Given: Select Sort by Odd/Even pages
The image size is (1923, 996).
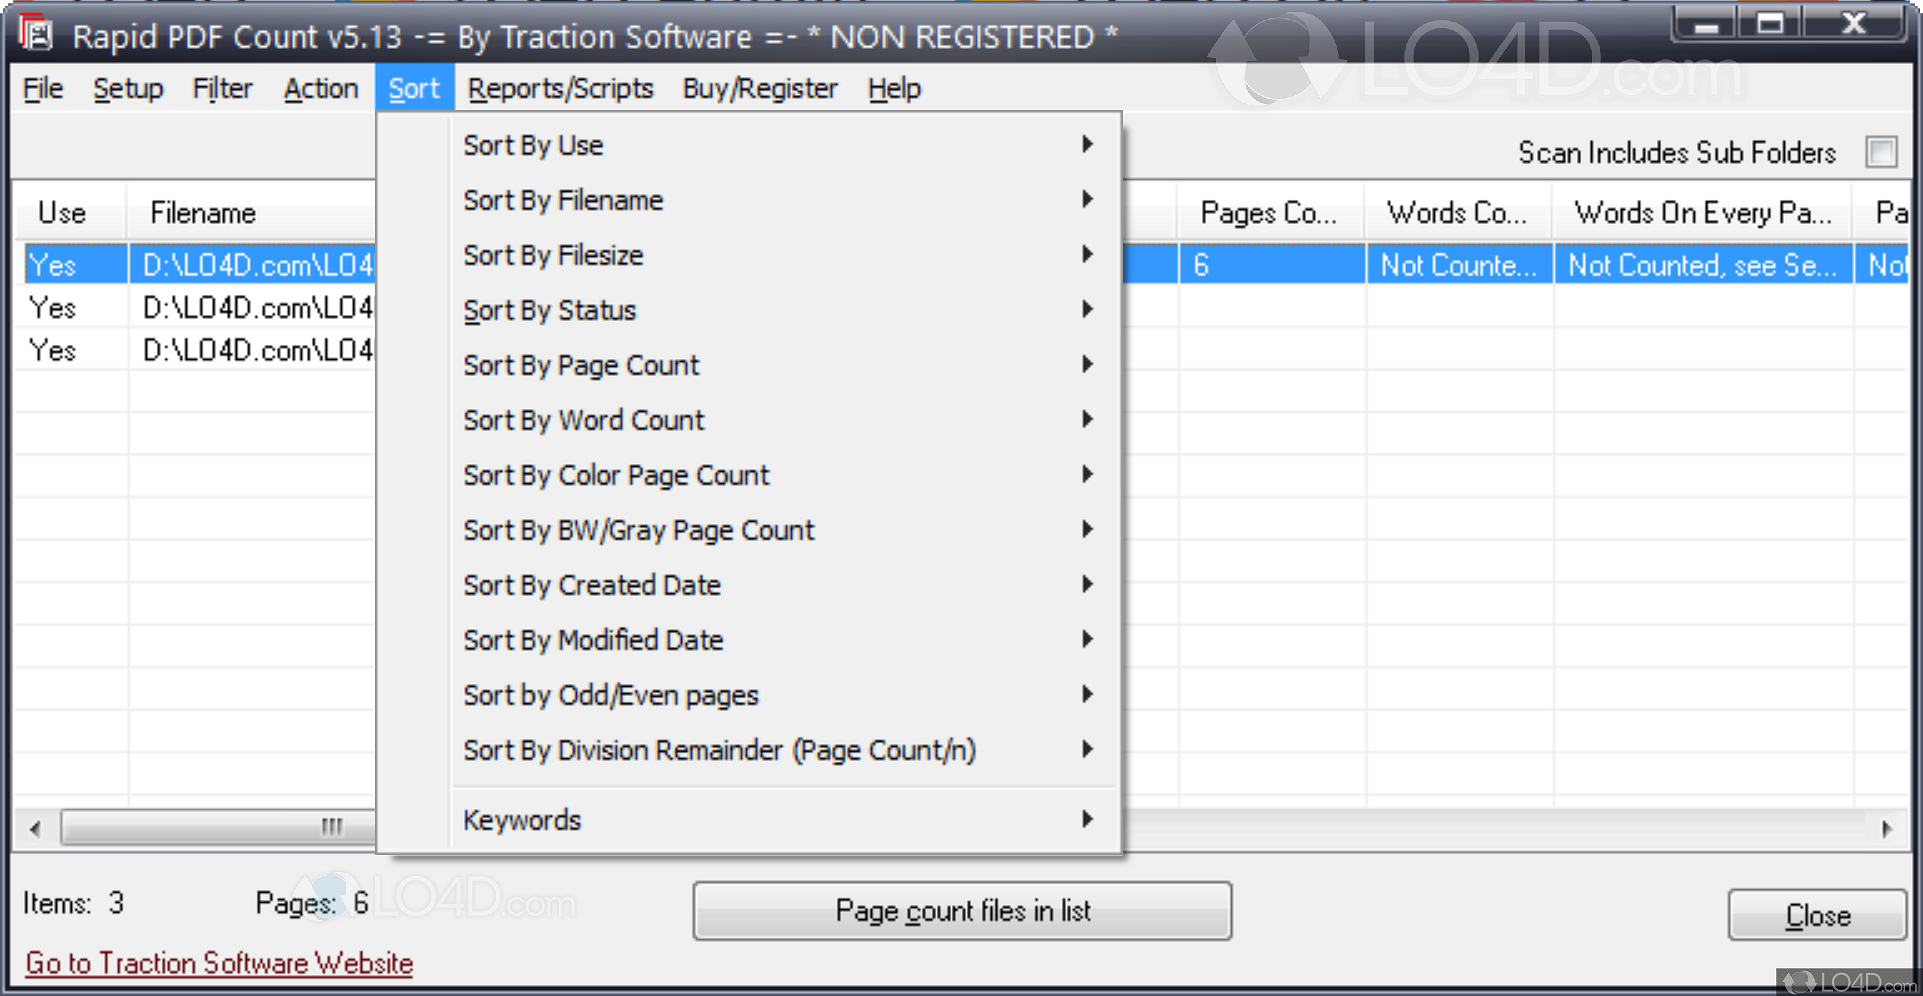Looking at the screenshot, I should pyautogui.click(x=611, y=694).
